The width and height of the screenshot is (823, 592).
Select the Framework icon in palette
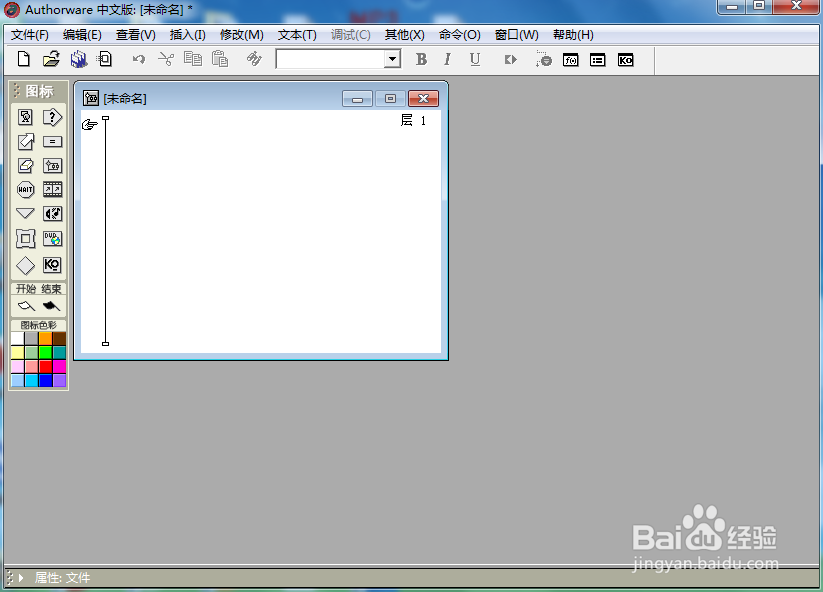coord(25,239)
